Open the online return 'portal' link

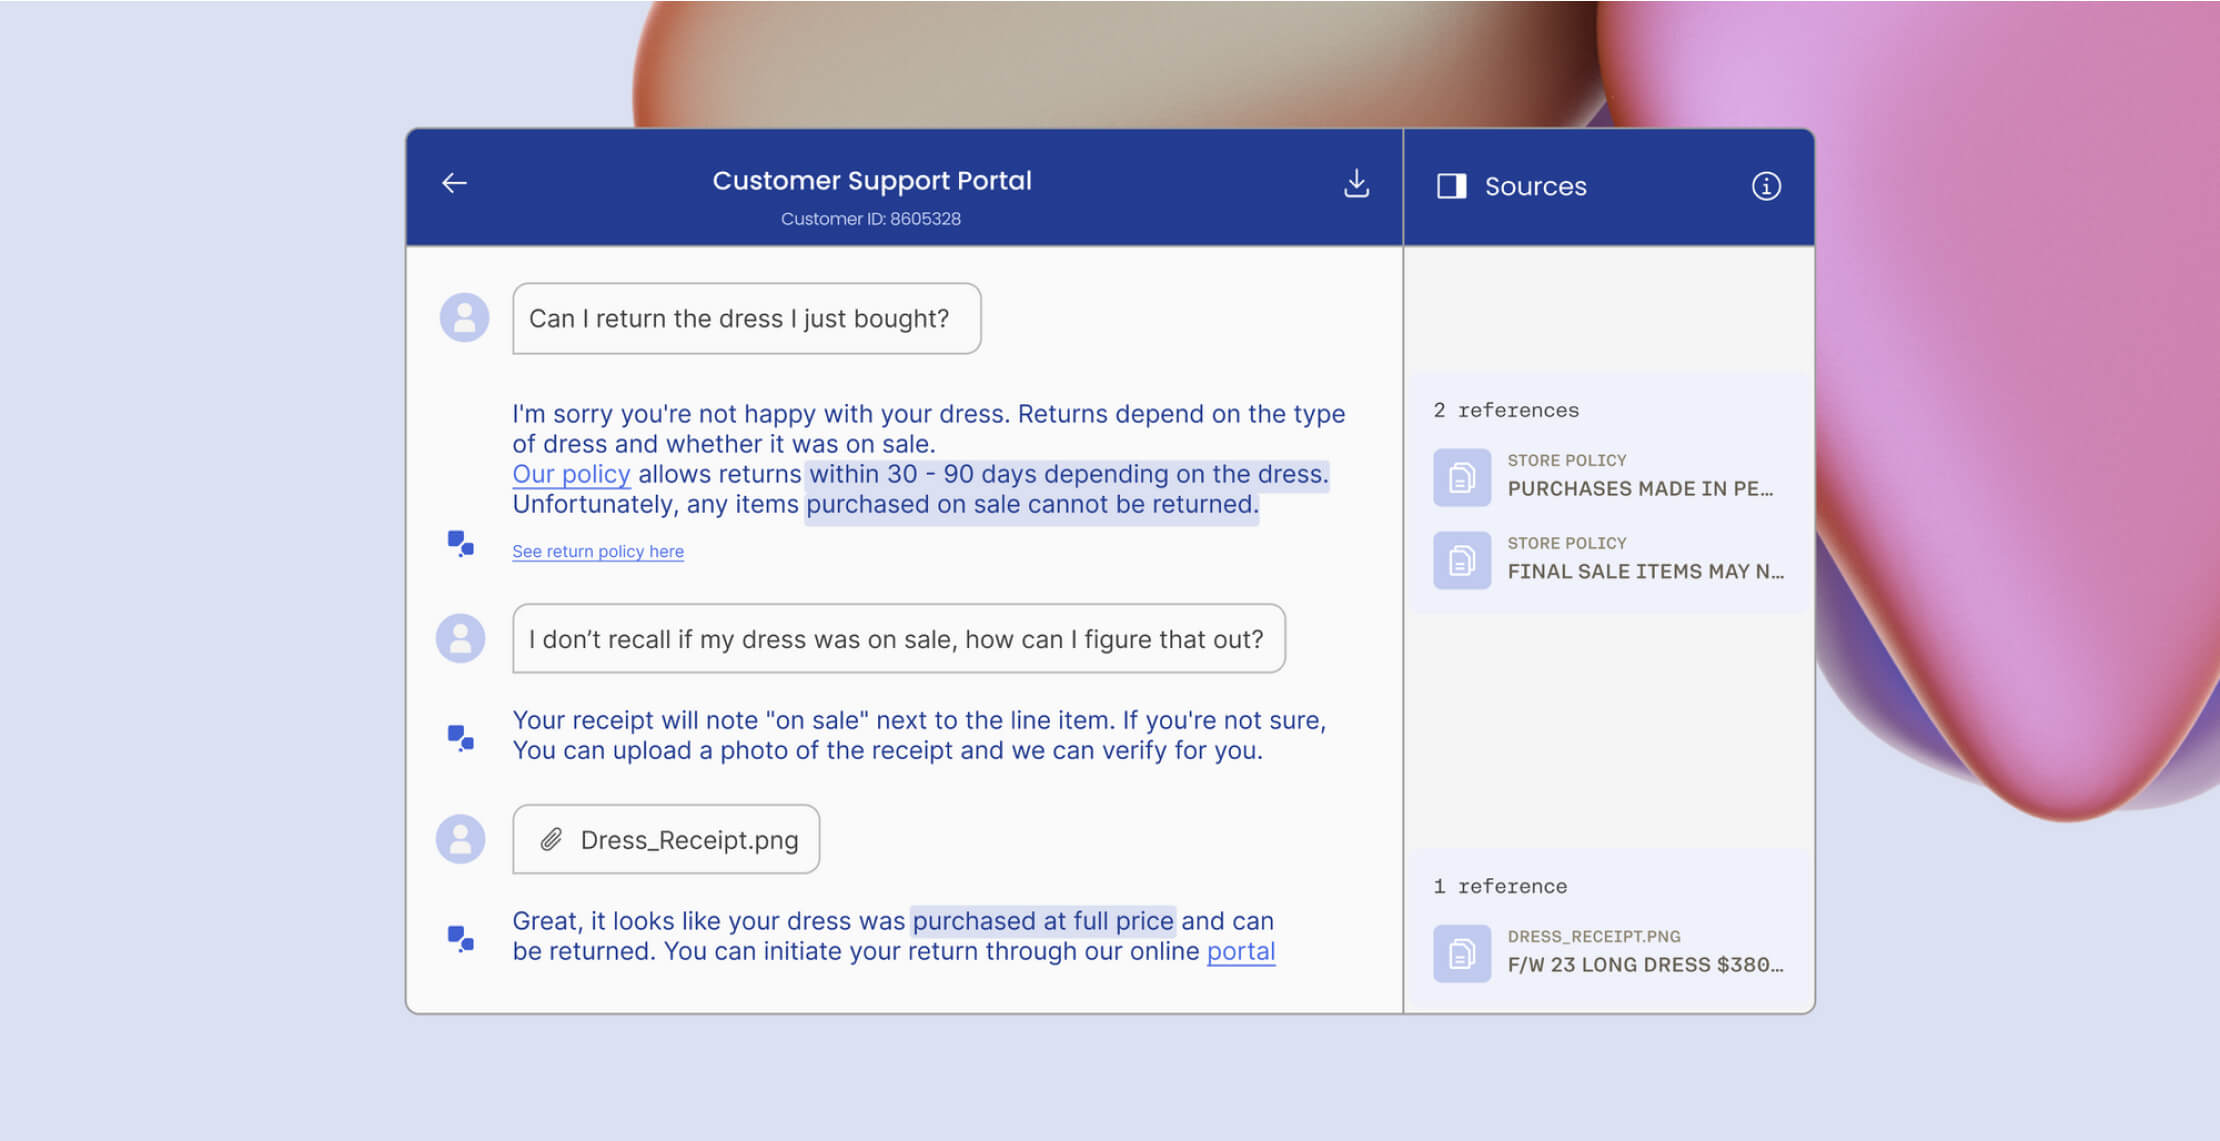coord(1240,951)
